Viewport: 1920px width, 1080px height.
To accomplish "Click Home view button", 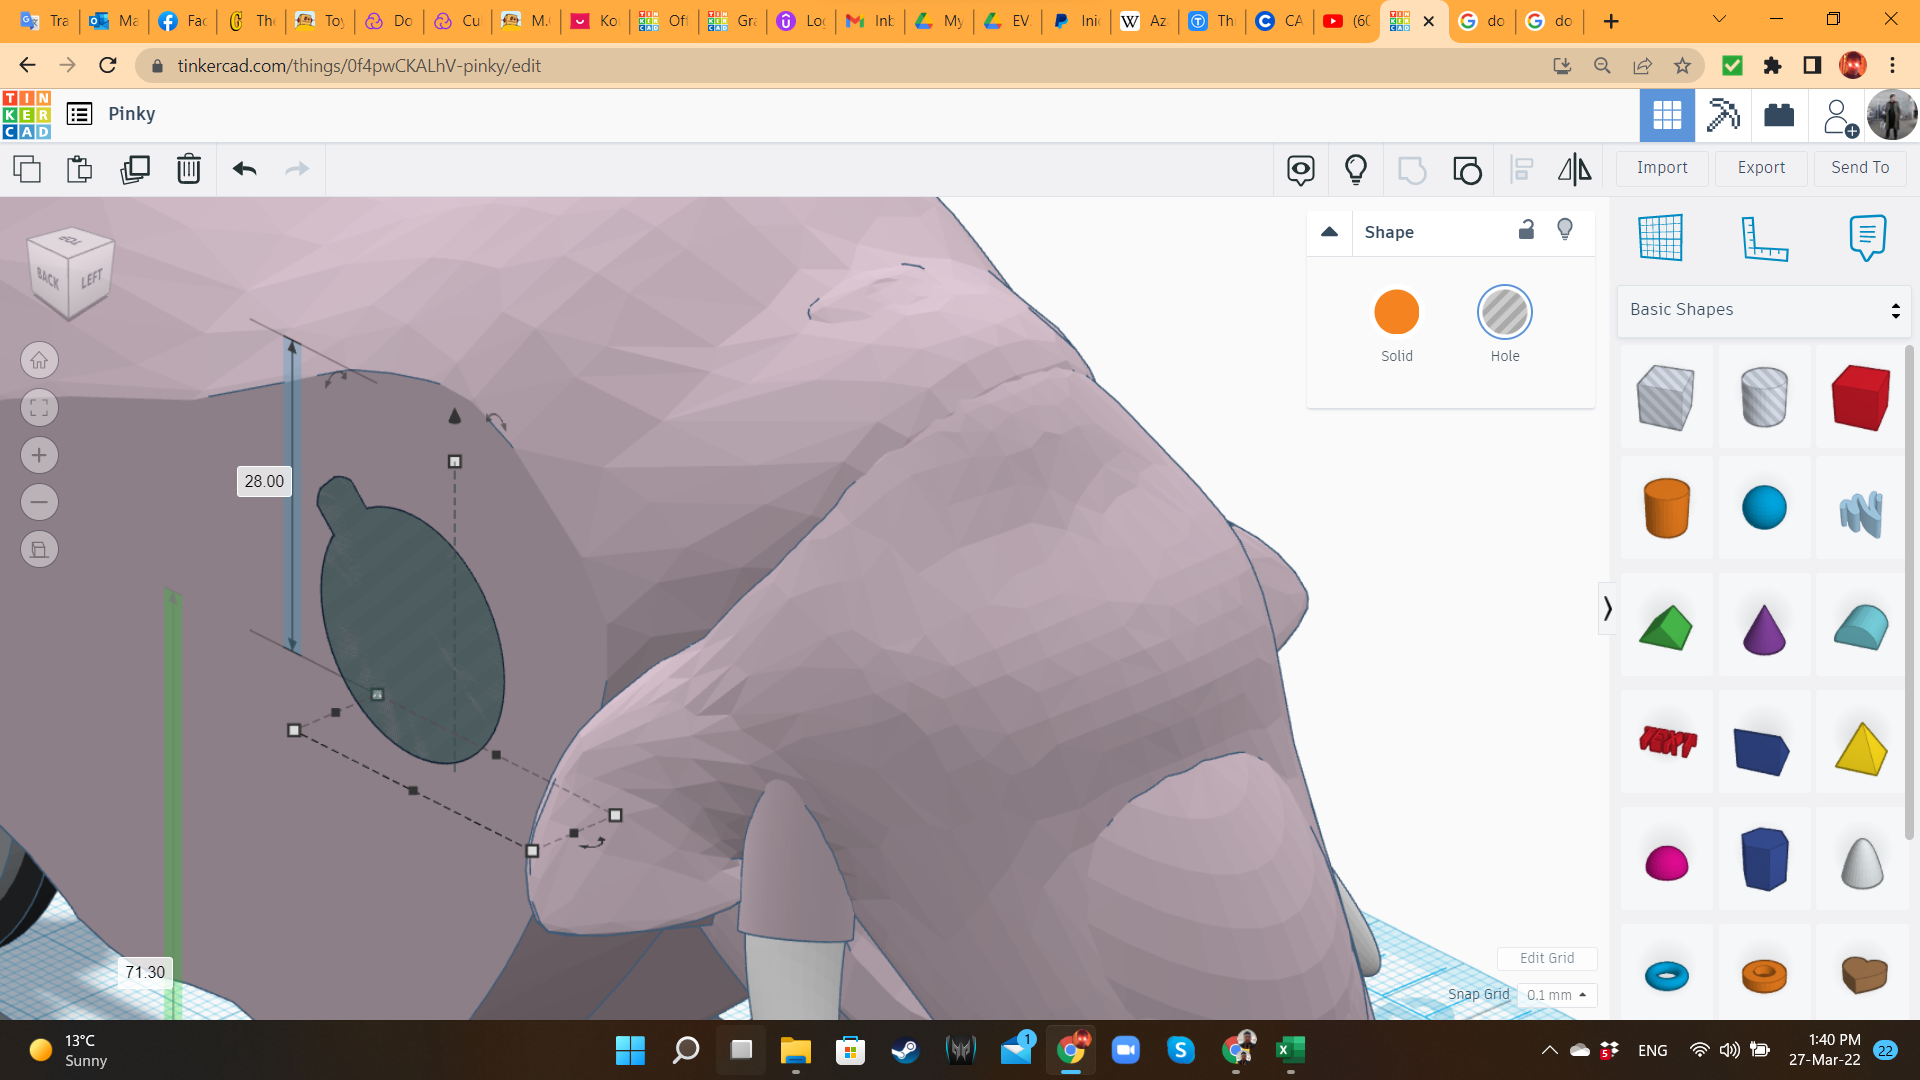I will 39,360.
